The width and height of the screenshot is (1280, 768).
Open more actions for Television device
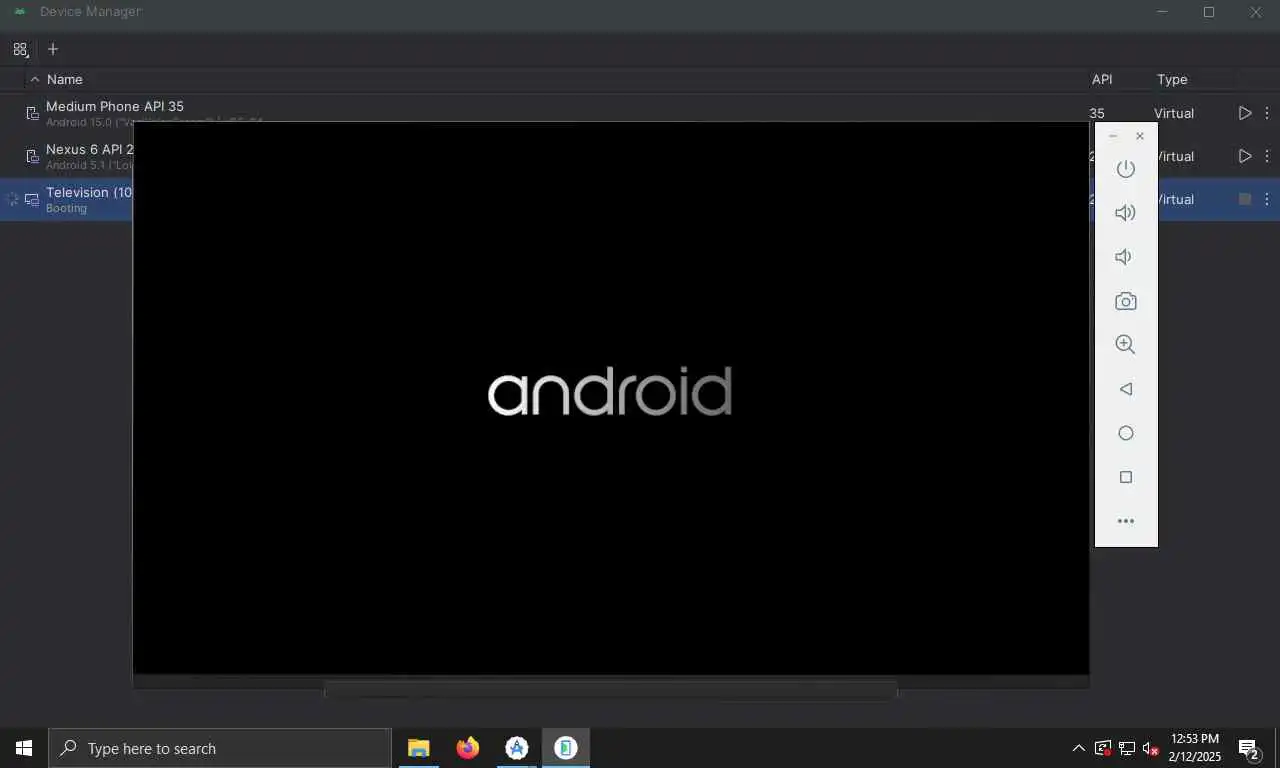1267,199
